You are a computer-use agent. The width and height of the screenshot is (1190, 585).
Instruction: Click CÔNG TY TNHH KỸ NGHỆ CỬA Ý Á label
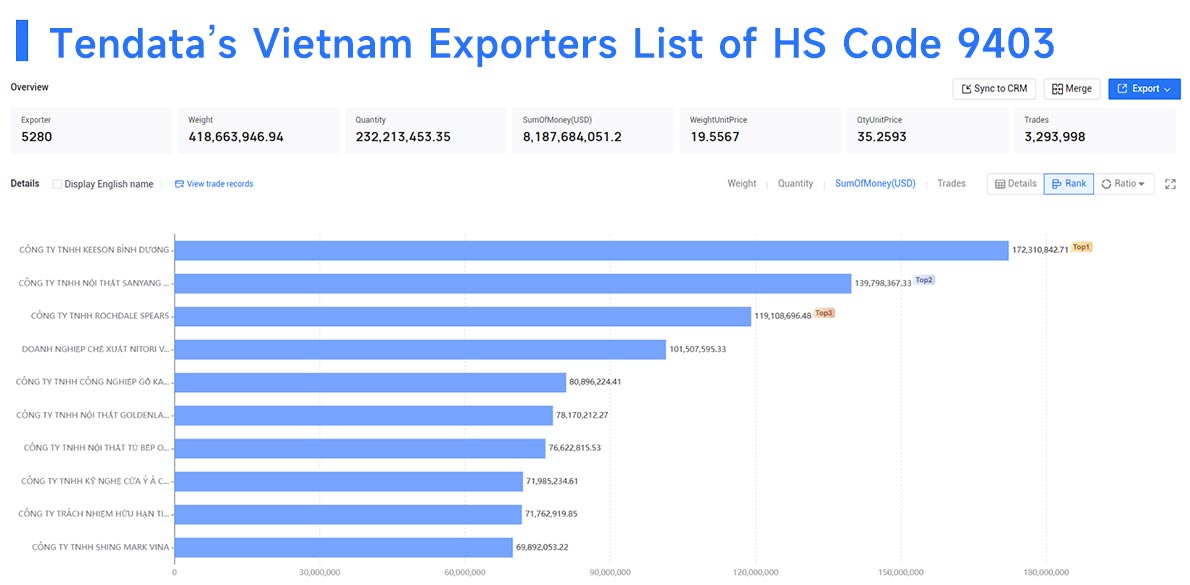point(96,481)
